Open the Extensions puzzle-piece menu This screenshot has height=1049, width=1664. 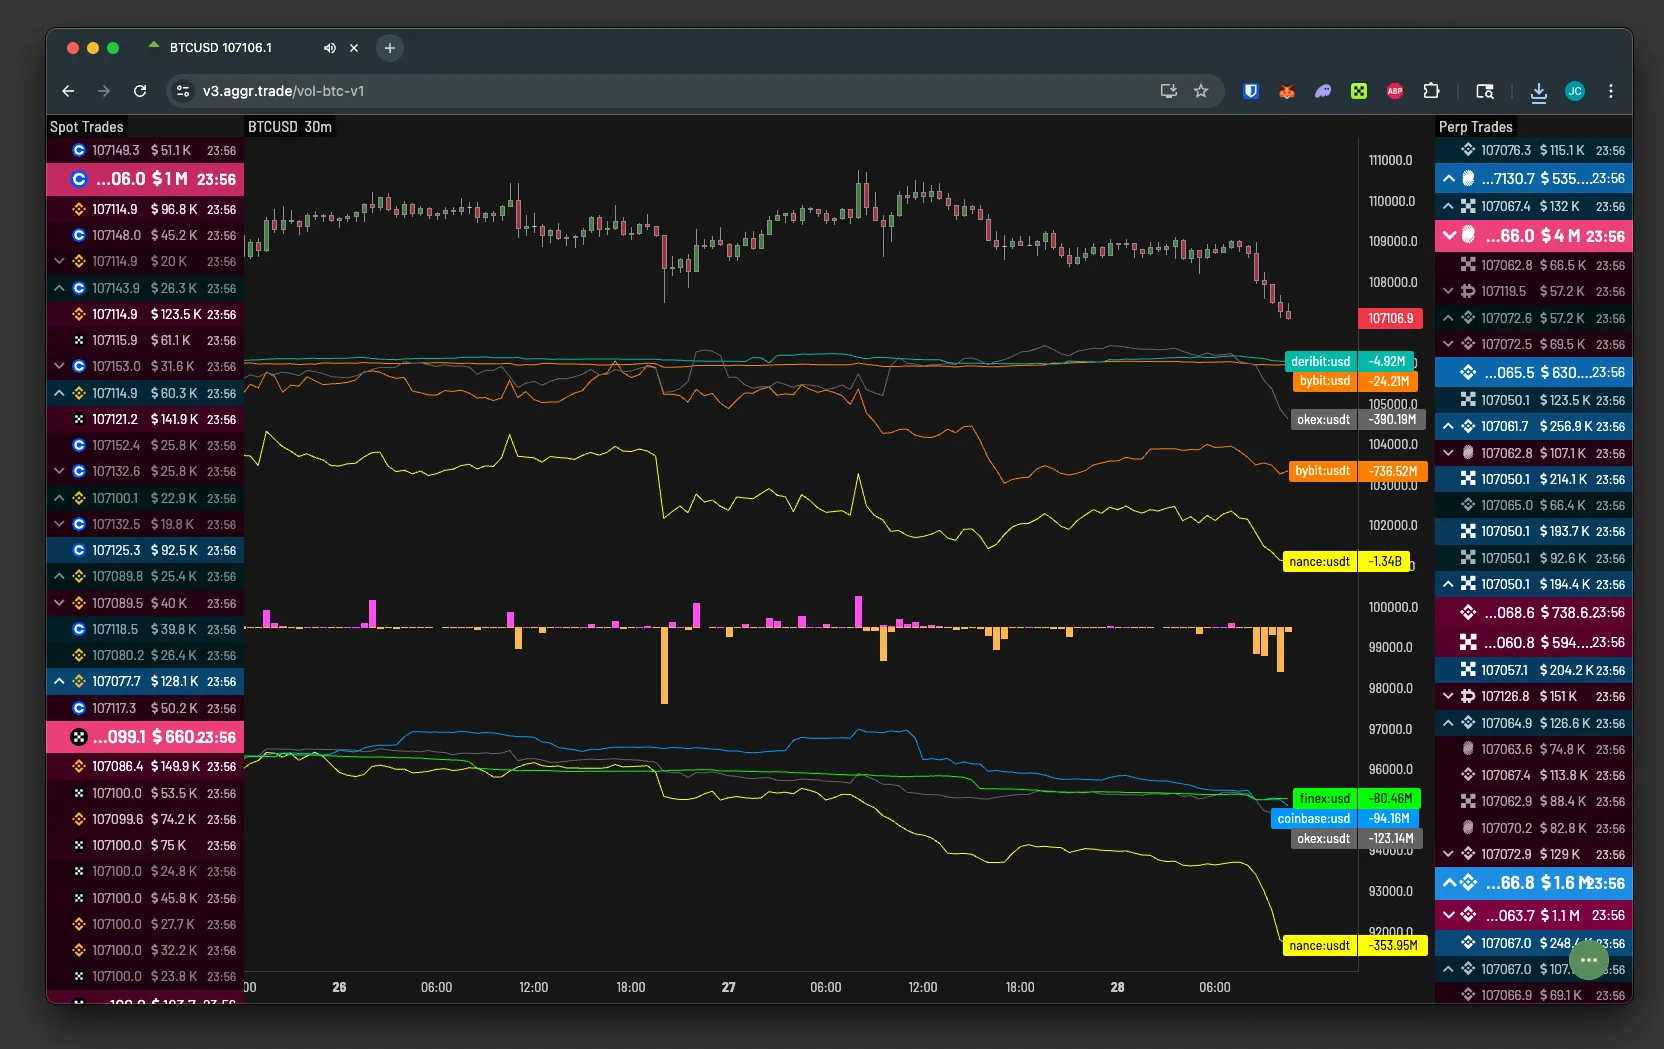[1431, 91]
